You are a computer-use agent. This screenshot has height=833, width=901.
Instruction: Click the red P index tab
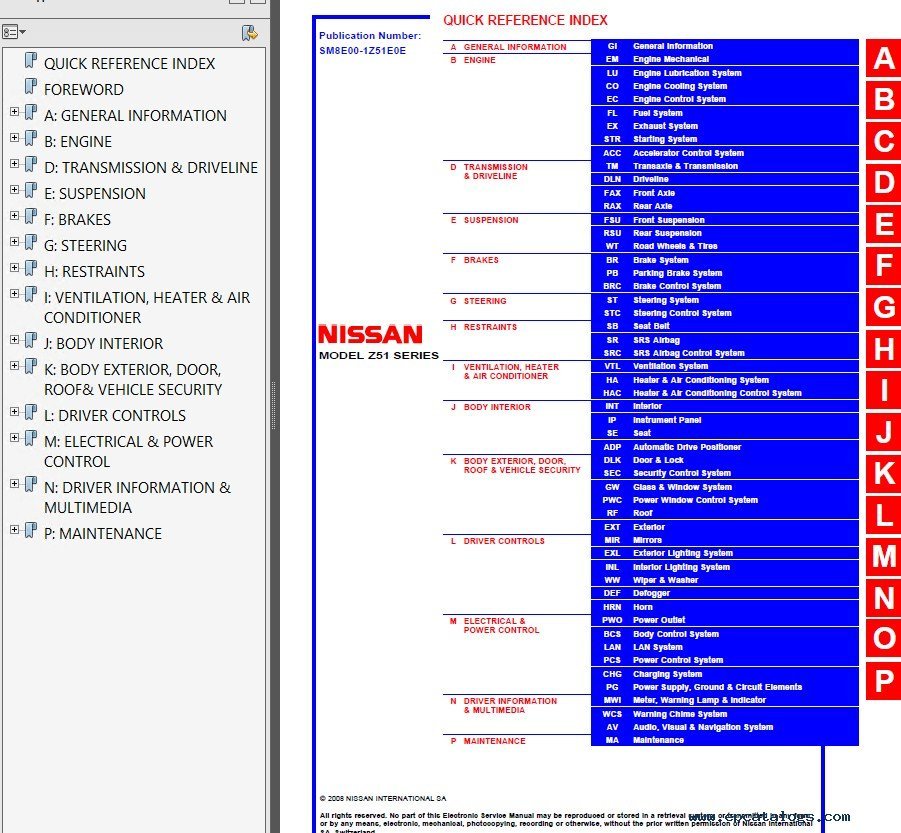883,681
